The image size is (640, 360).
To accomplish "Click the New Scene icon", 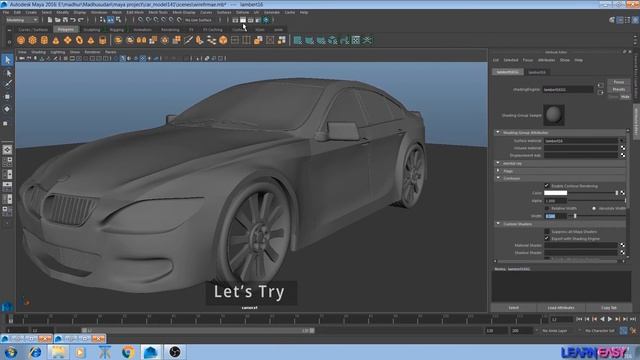I will [x=50, y=20].
